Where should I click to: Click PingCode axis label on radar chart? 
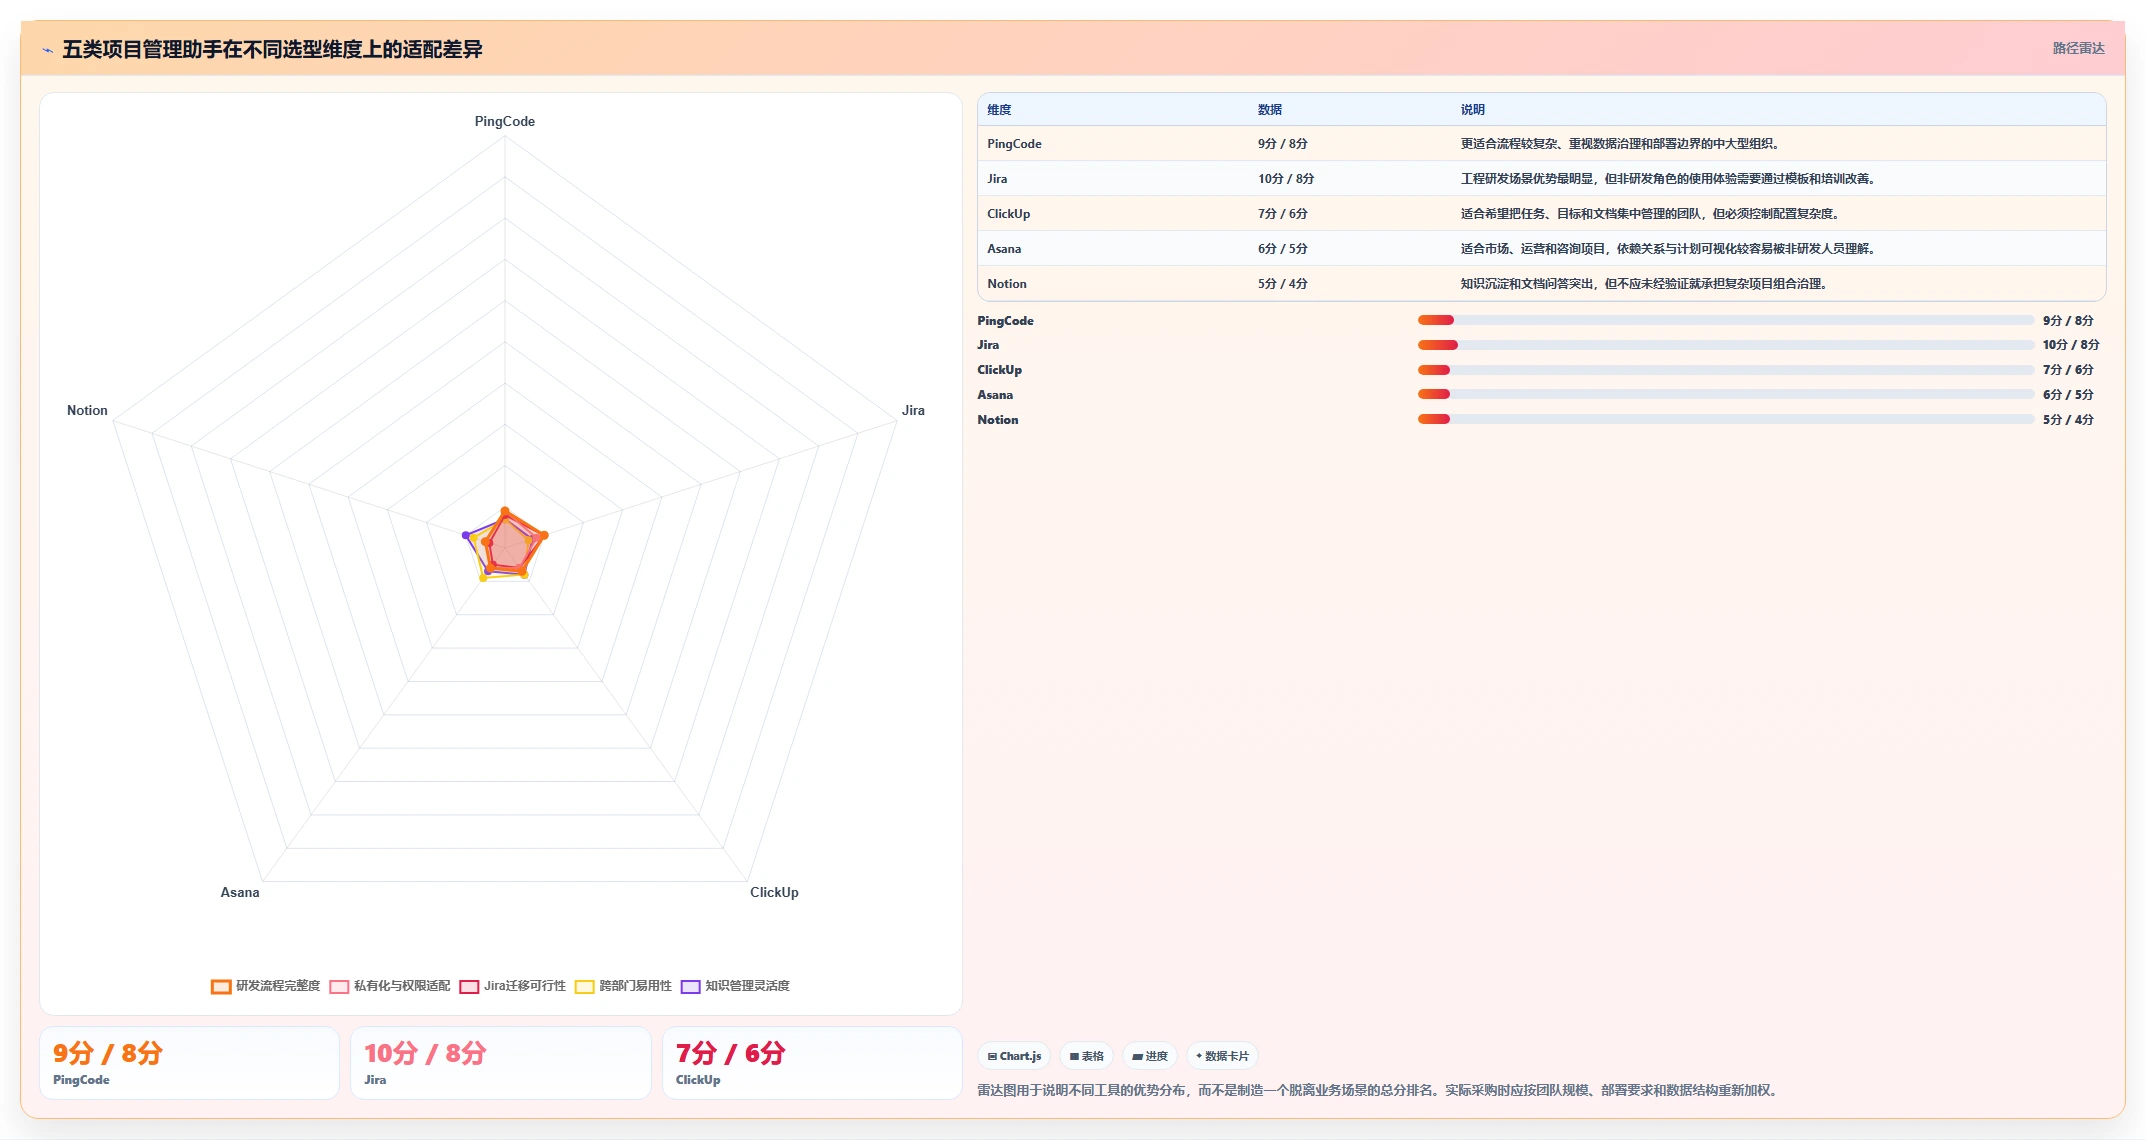pos(504,122)
